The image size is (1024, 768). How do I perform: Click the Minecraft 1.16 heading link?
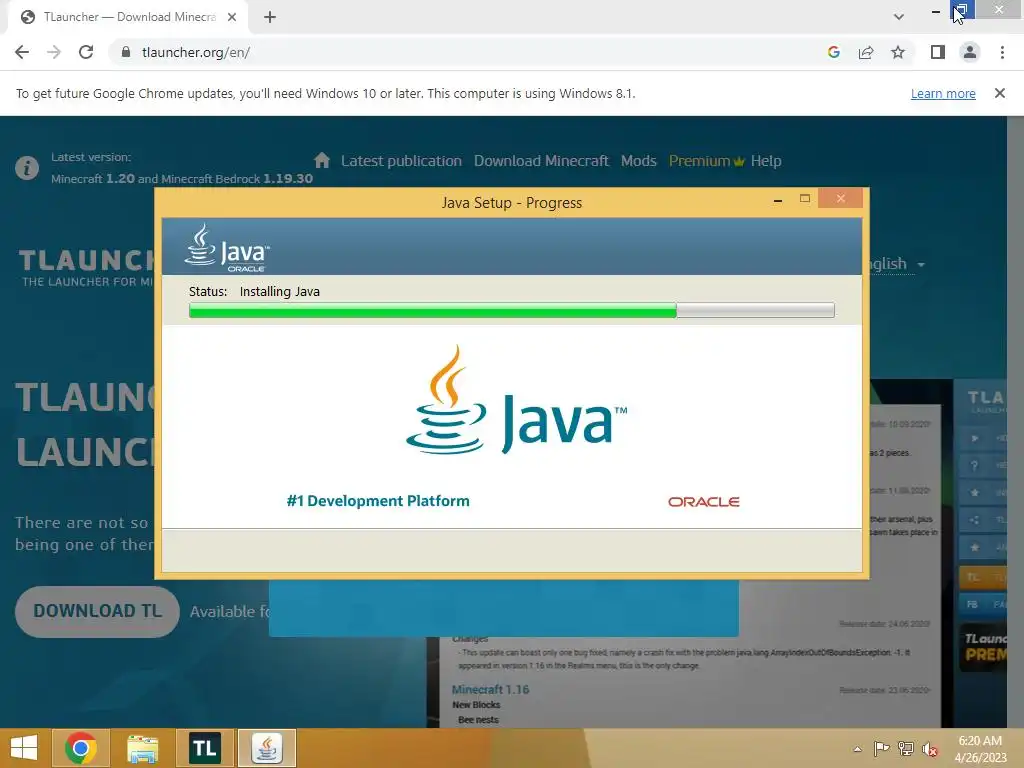point(490,690)
